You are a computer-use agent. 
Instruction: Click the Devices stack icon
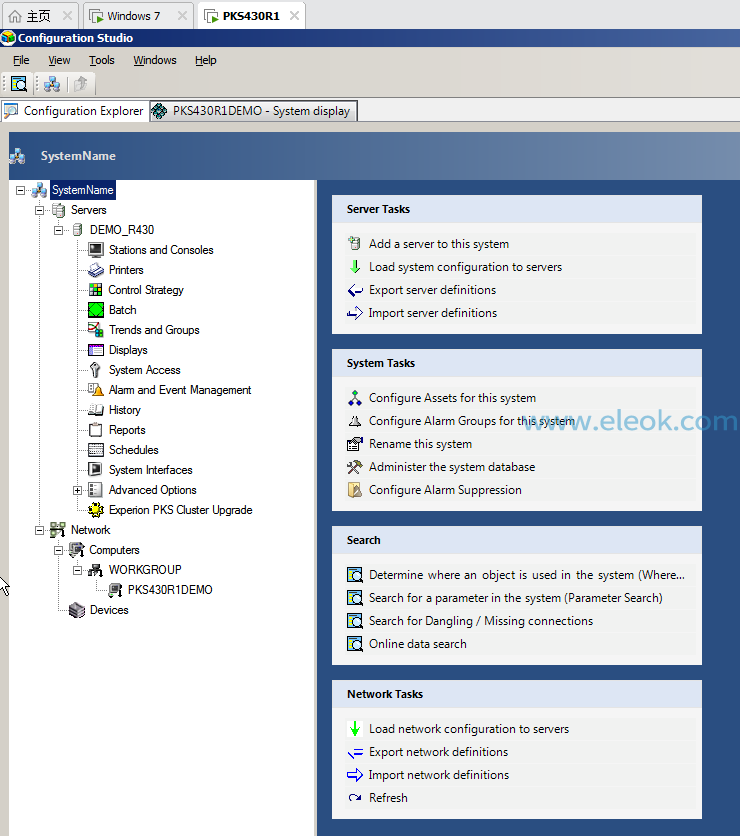77,610
